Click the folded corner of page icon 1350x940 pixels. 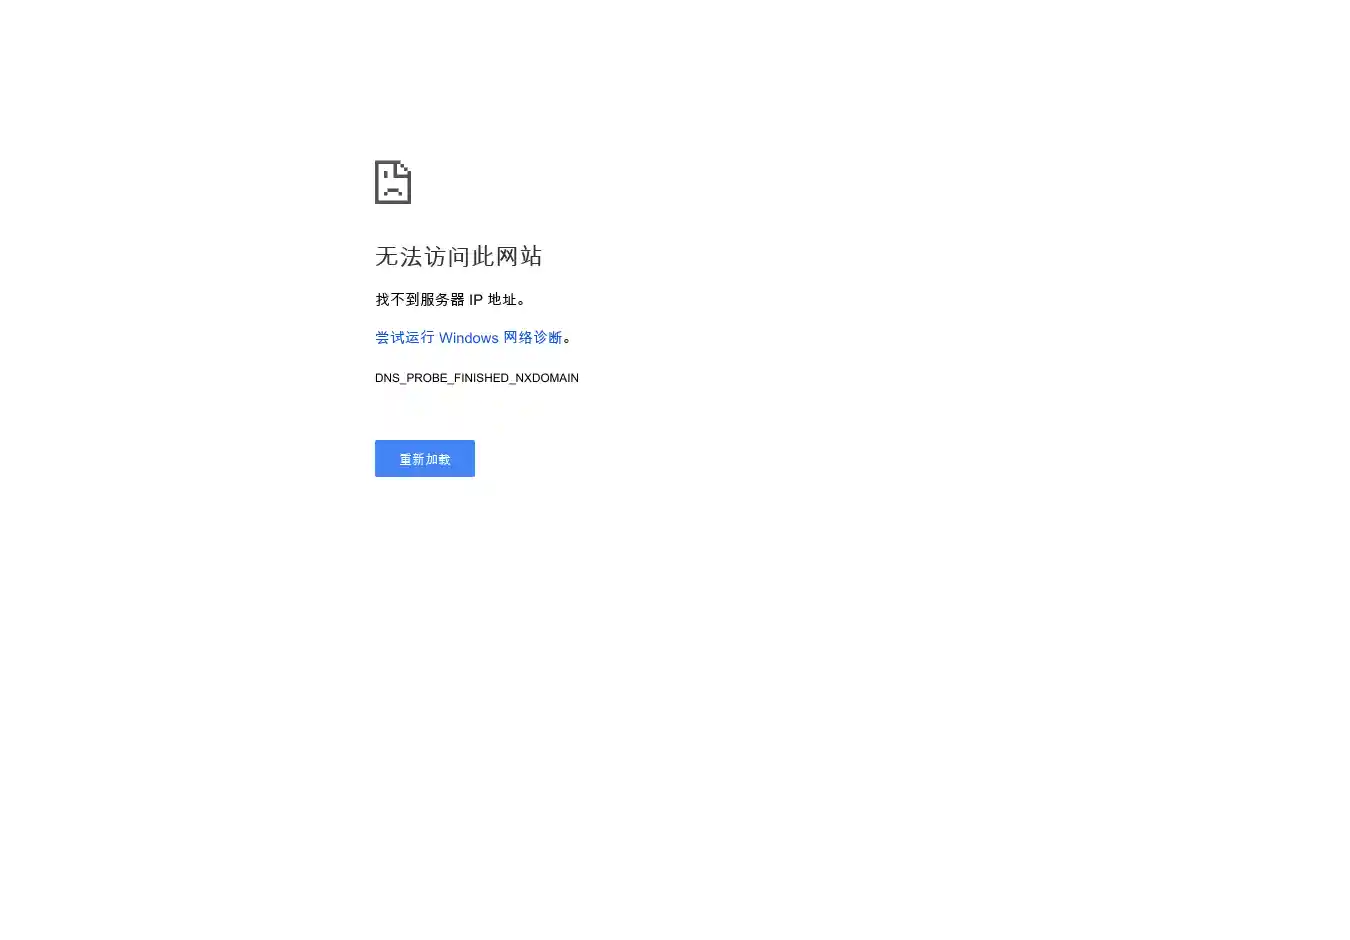coord(404,167)
